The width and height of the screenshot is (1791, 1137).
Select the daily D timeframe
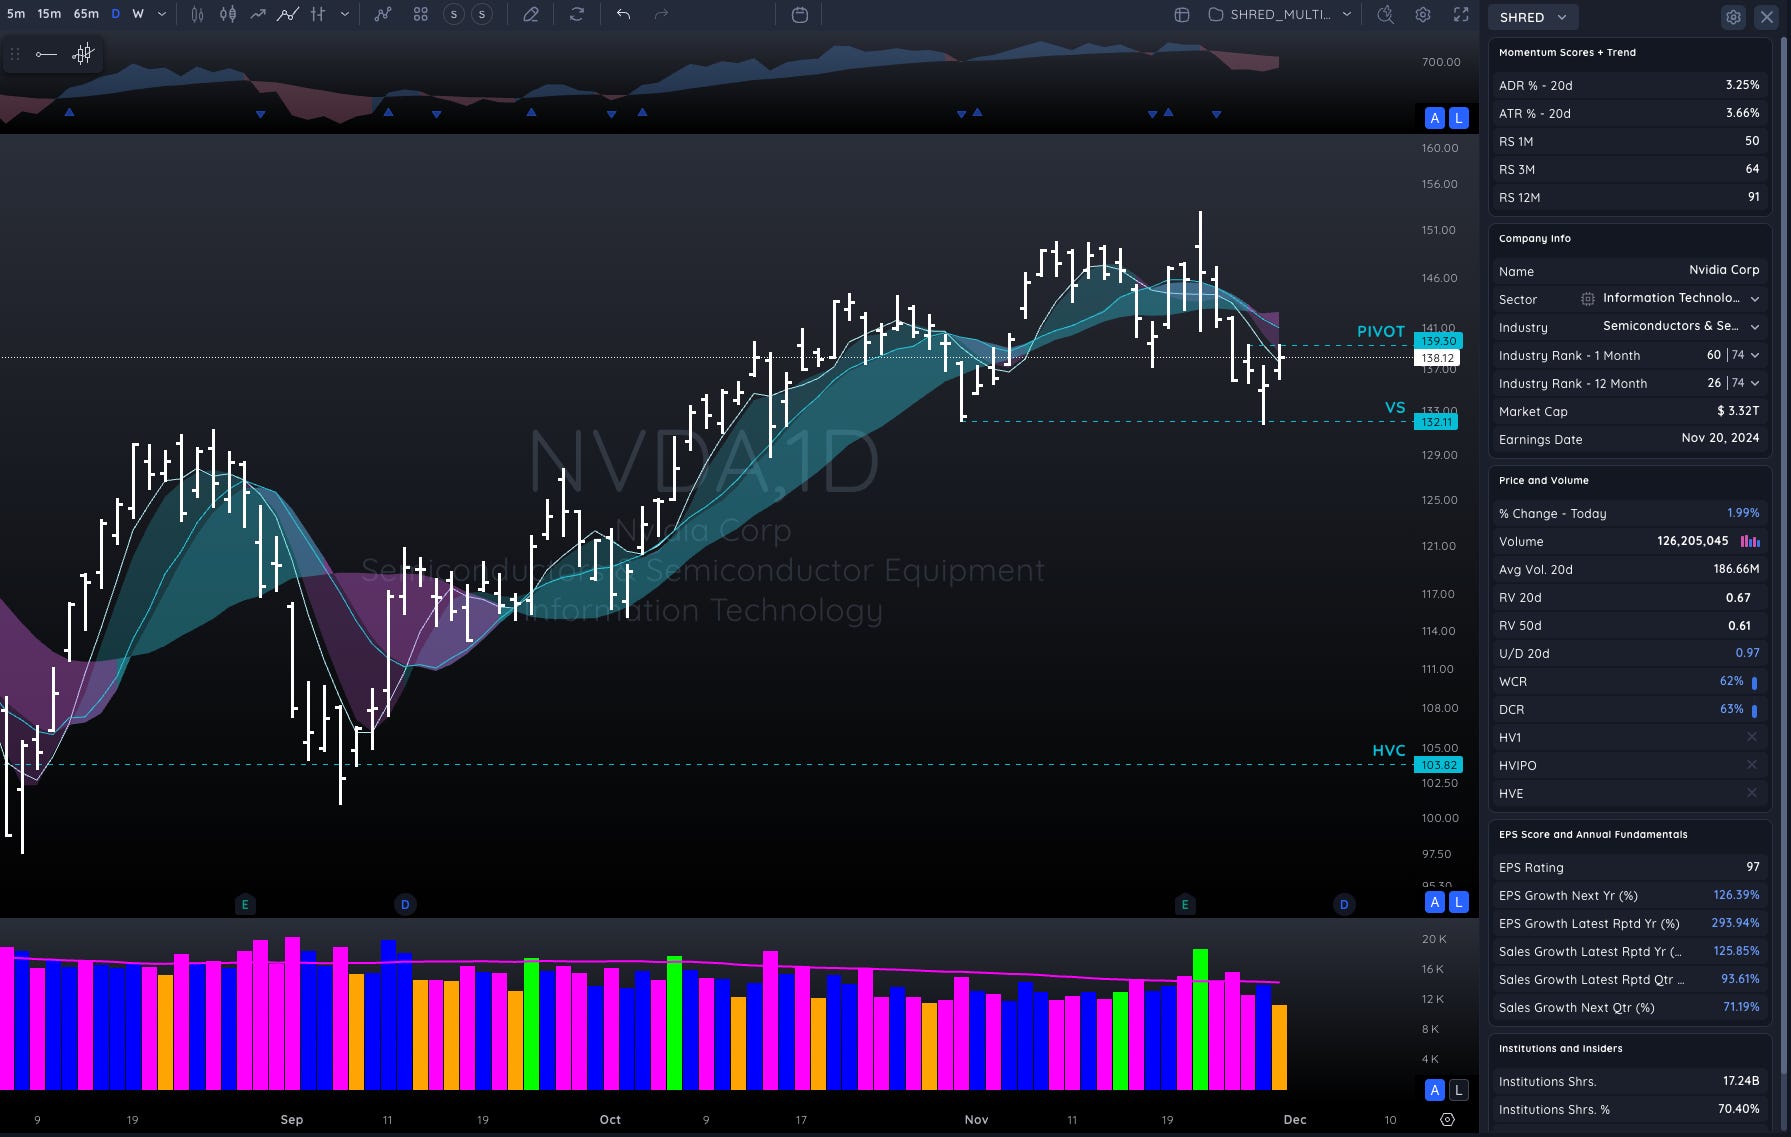point(116,14)
